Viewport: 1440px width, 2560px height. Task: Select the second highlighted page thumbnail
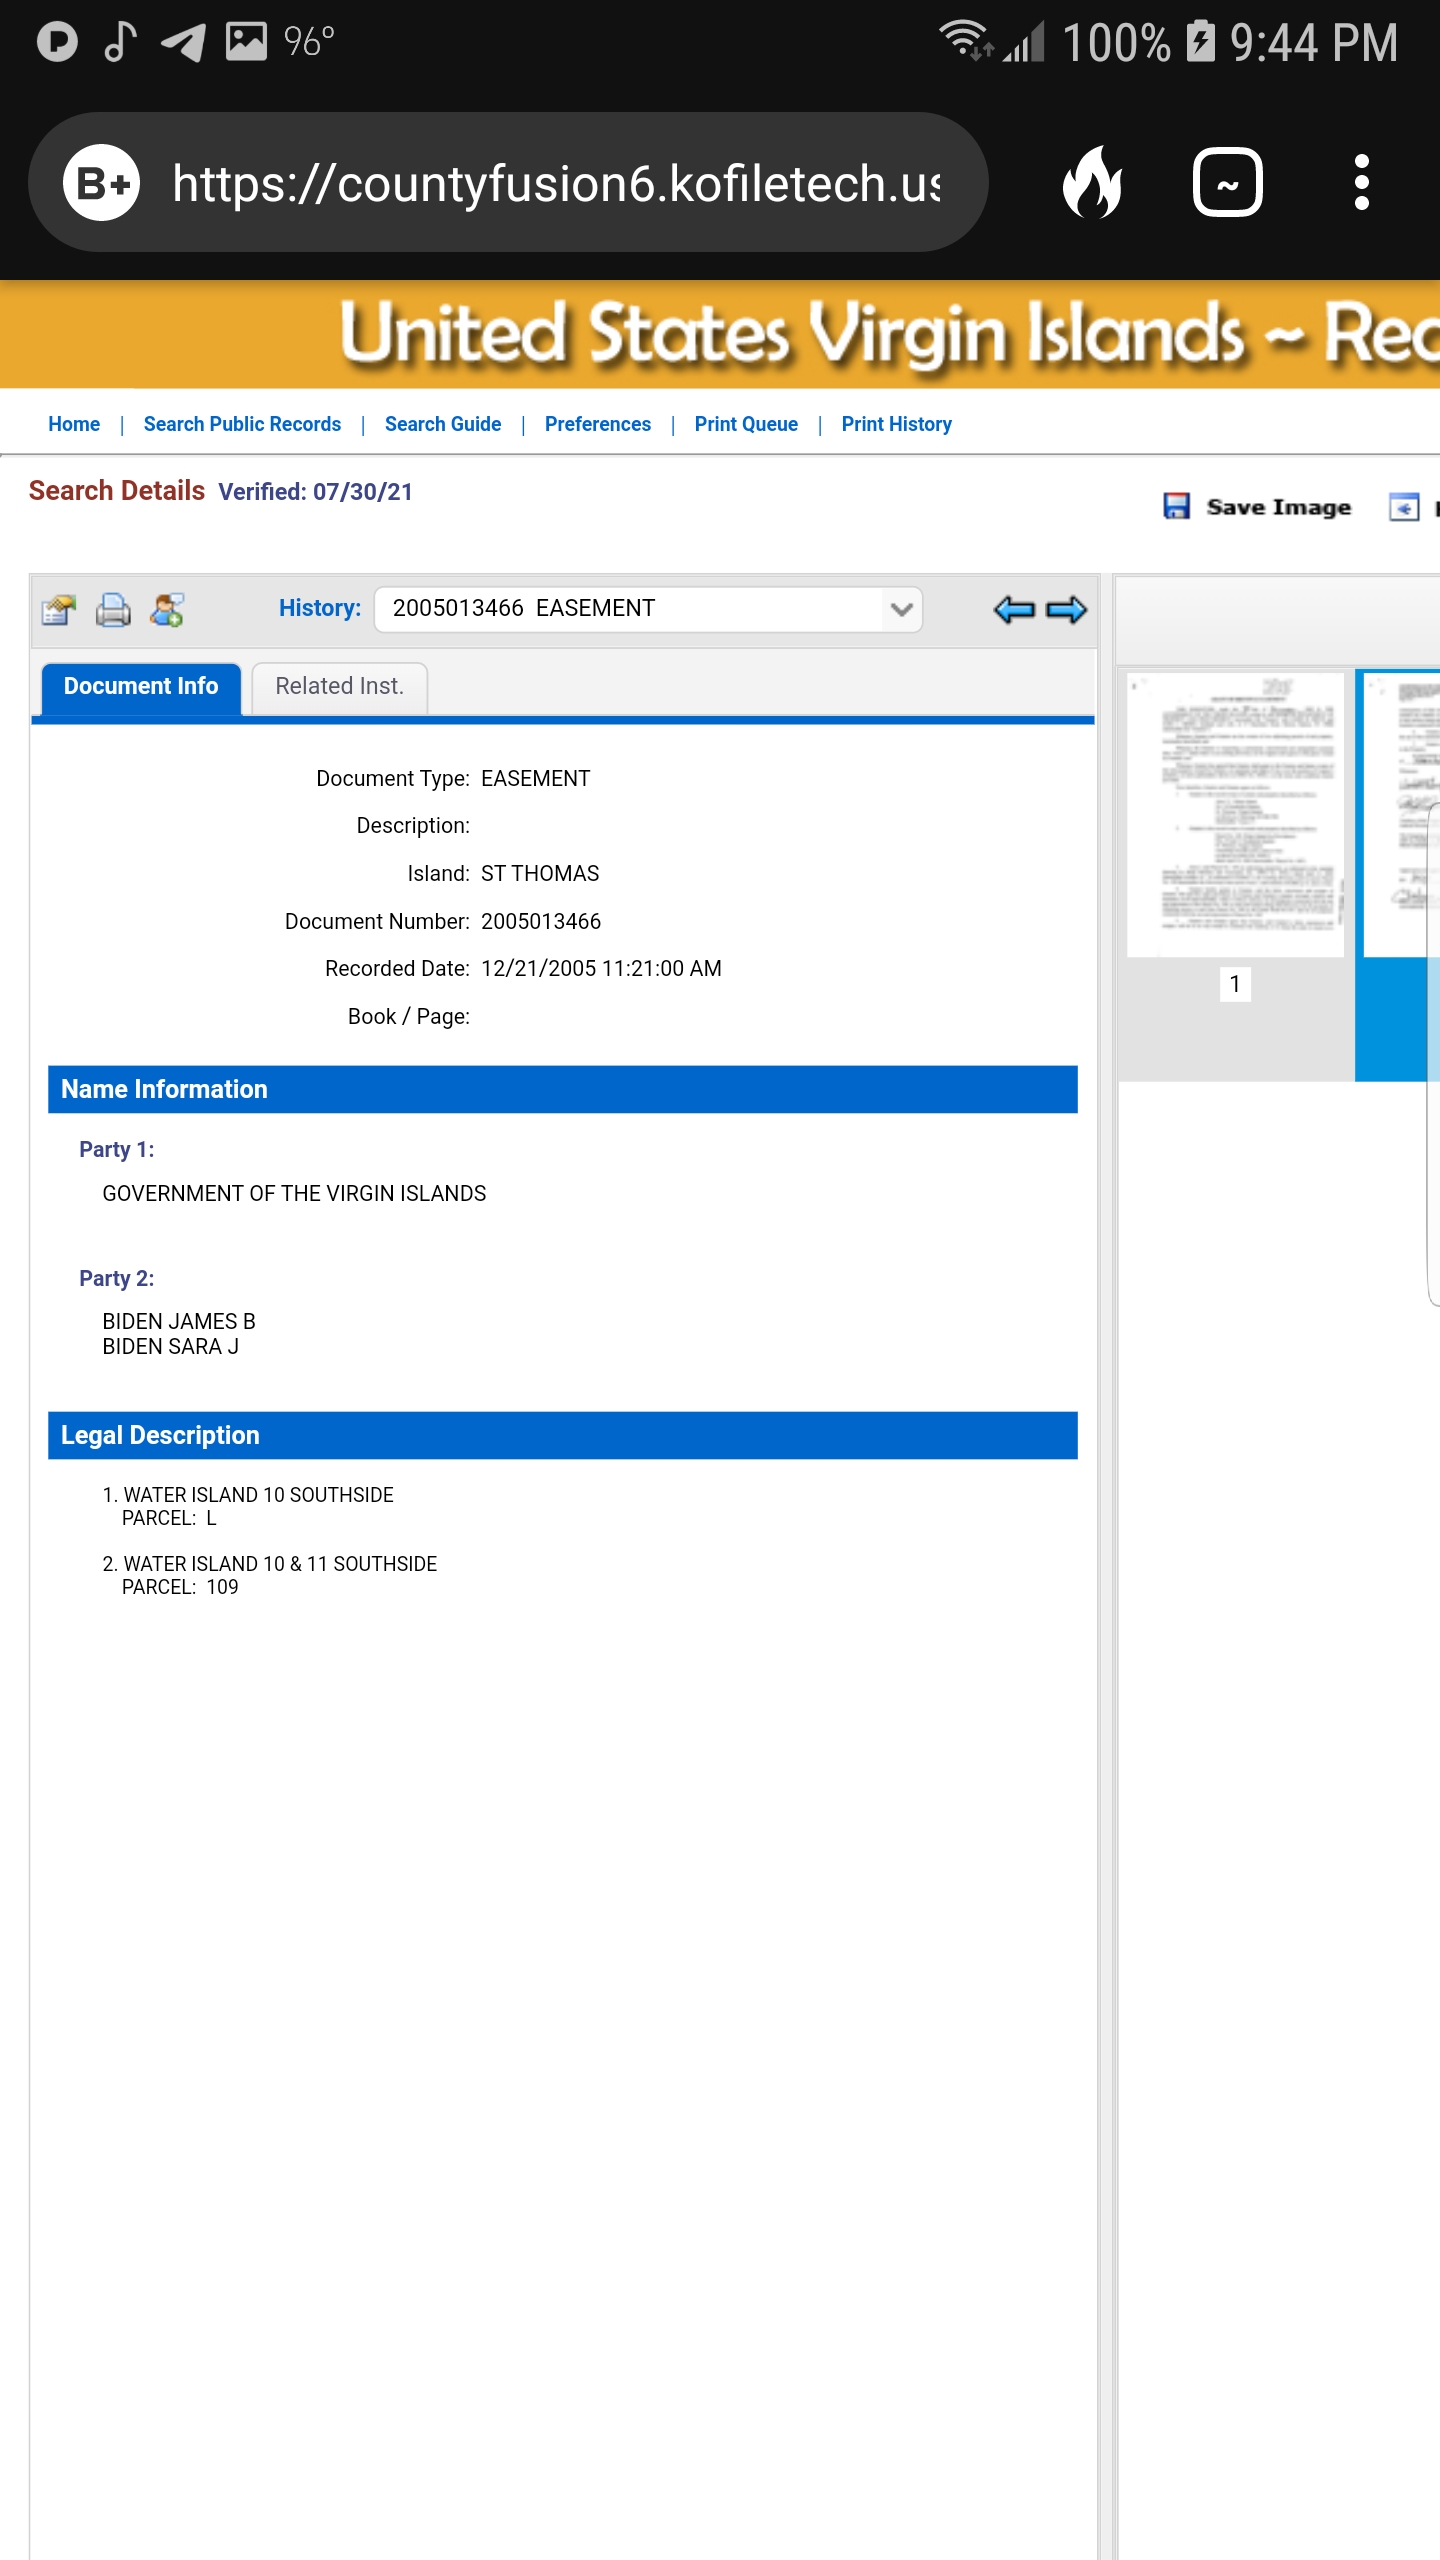[1402, 814]
